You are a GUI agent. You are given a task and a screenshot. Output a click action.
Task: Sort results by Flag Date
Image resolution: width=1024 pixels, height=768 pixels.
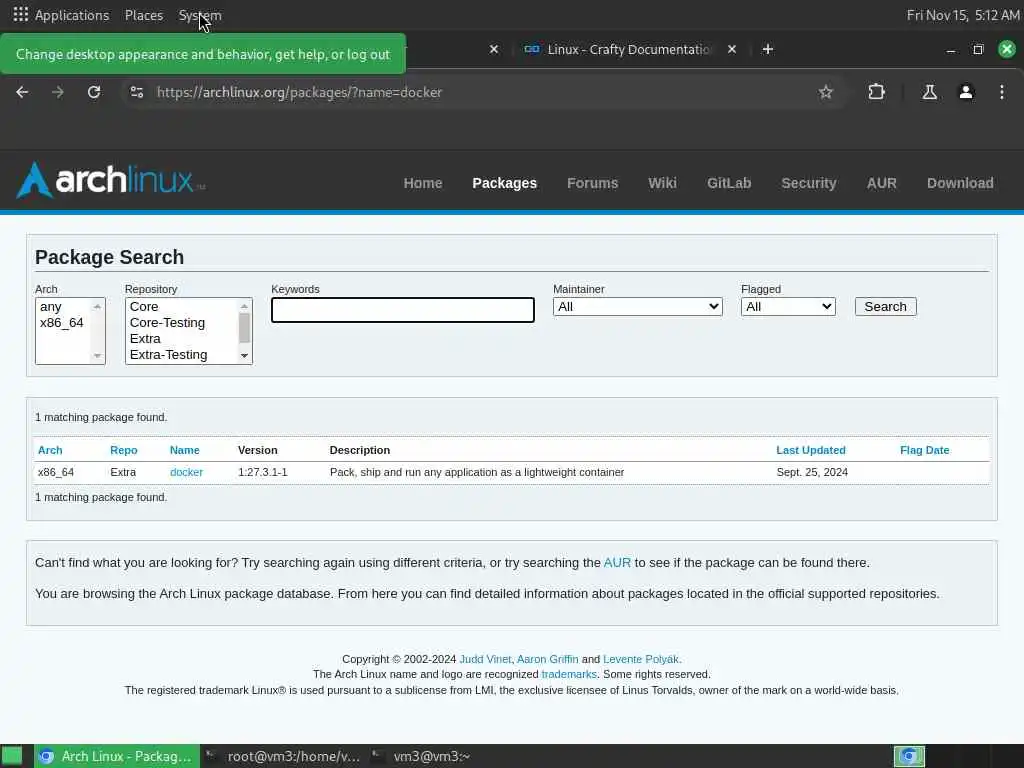pyautogui.click(x=925, y=450)
